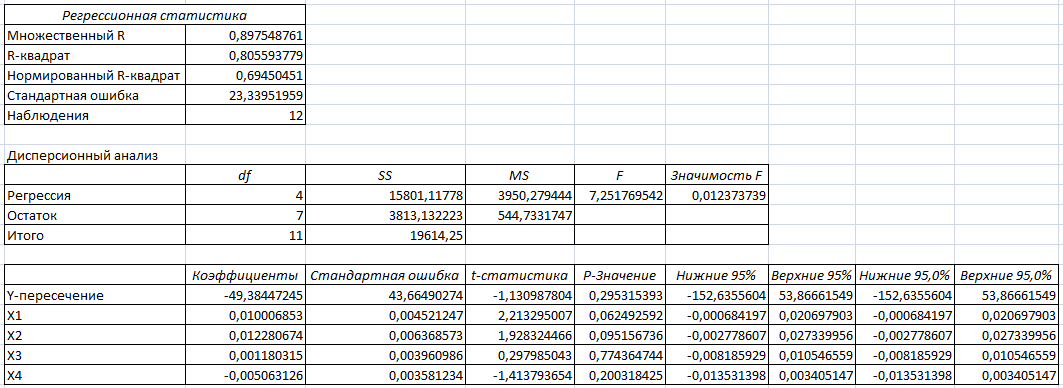
Task: Select the standard error value 23,33951959
Action: pos(245,95)
